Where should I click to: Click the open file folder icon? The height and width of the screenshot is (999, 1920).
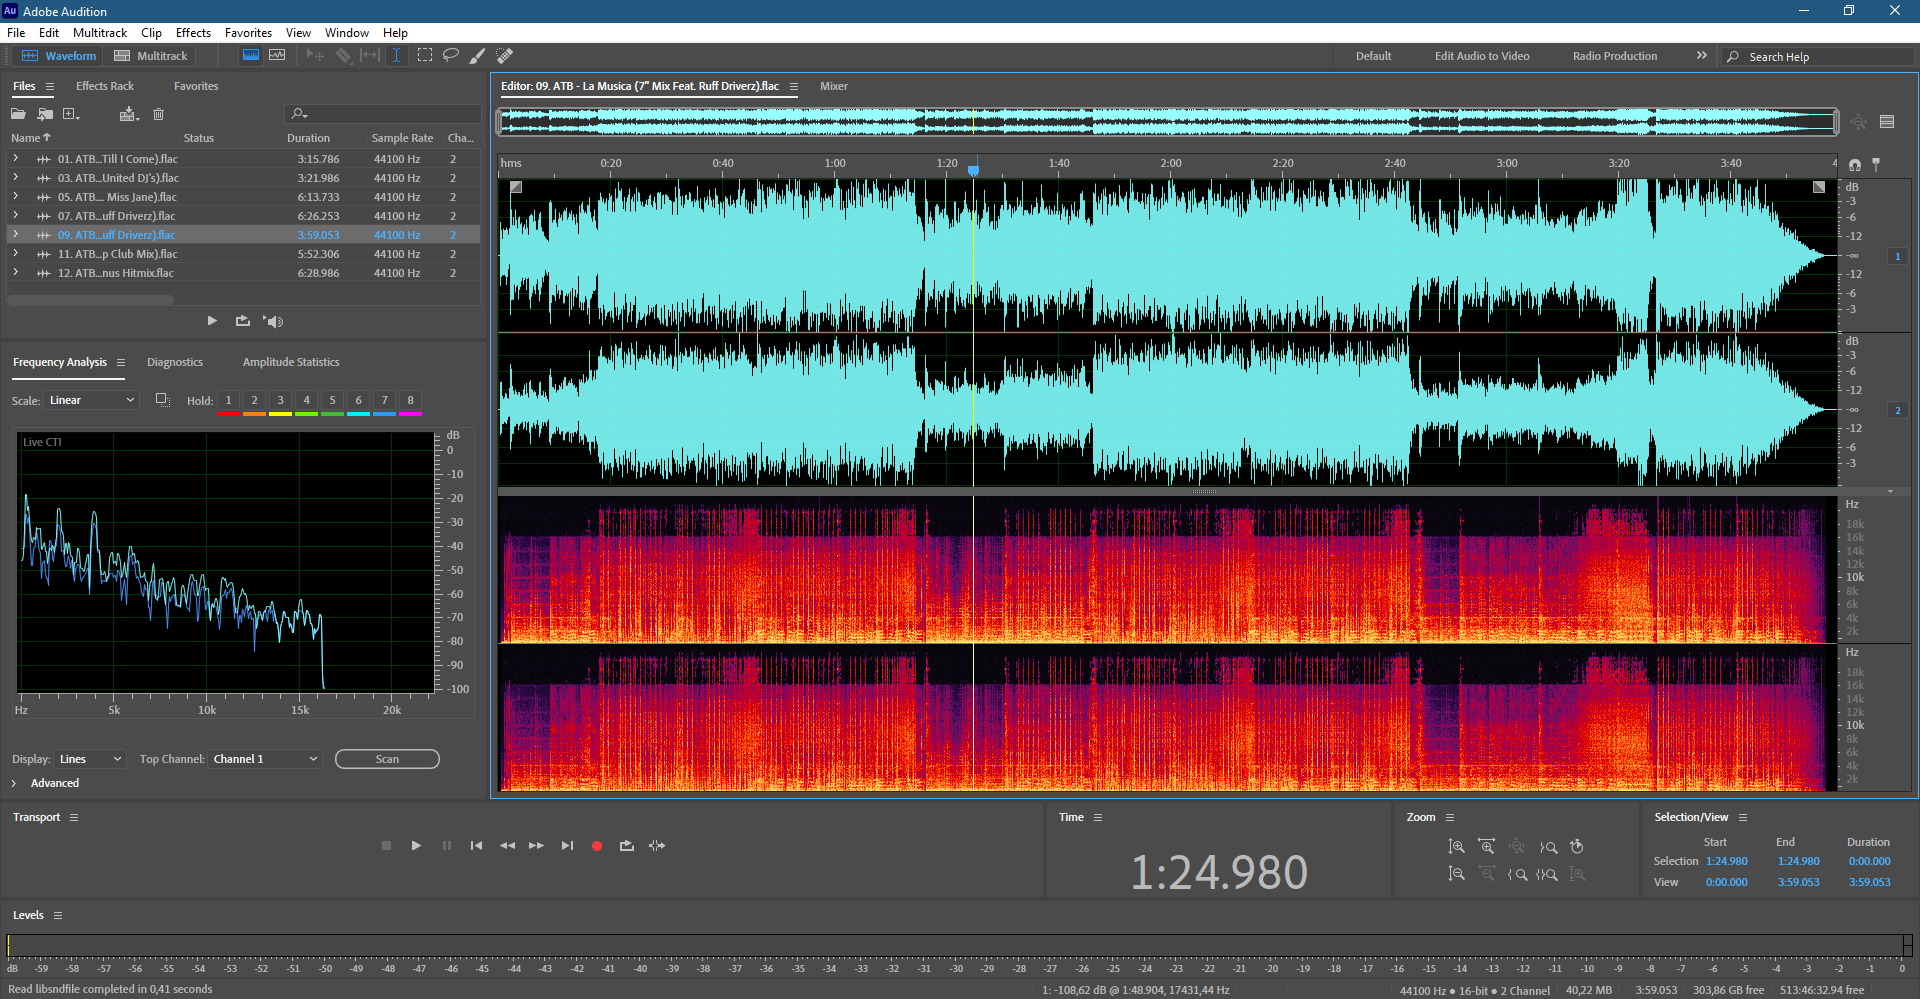18,114
